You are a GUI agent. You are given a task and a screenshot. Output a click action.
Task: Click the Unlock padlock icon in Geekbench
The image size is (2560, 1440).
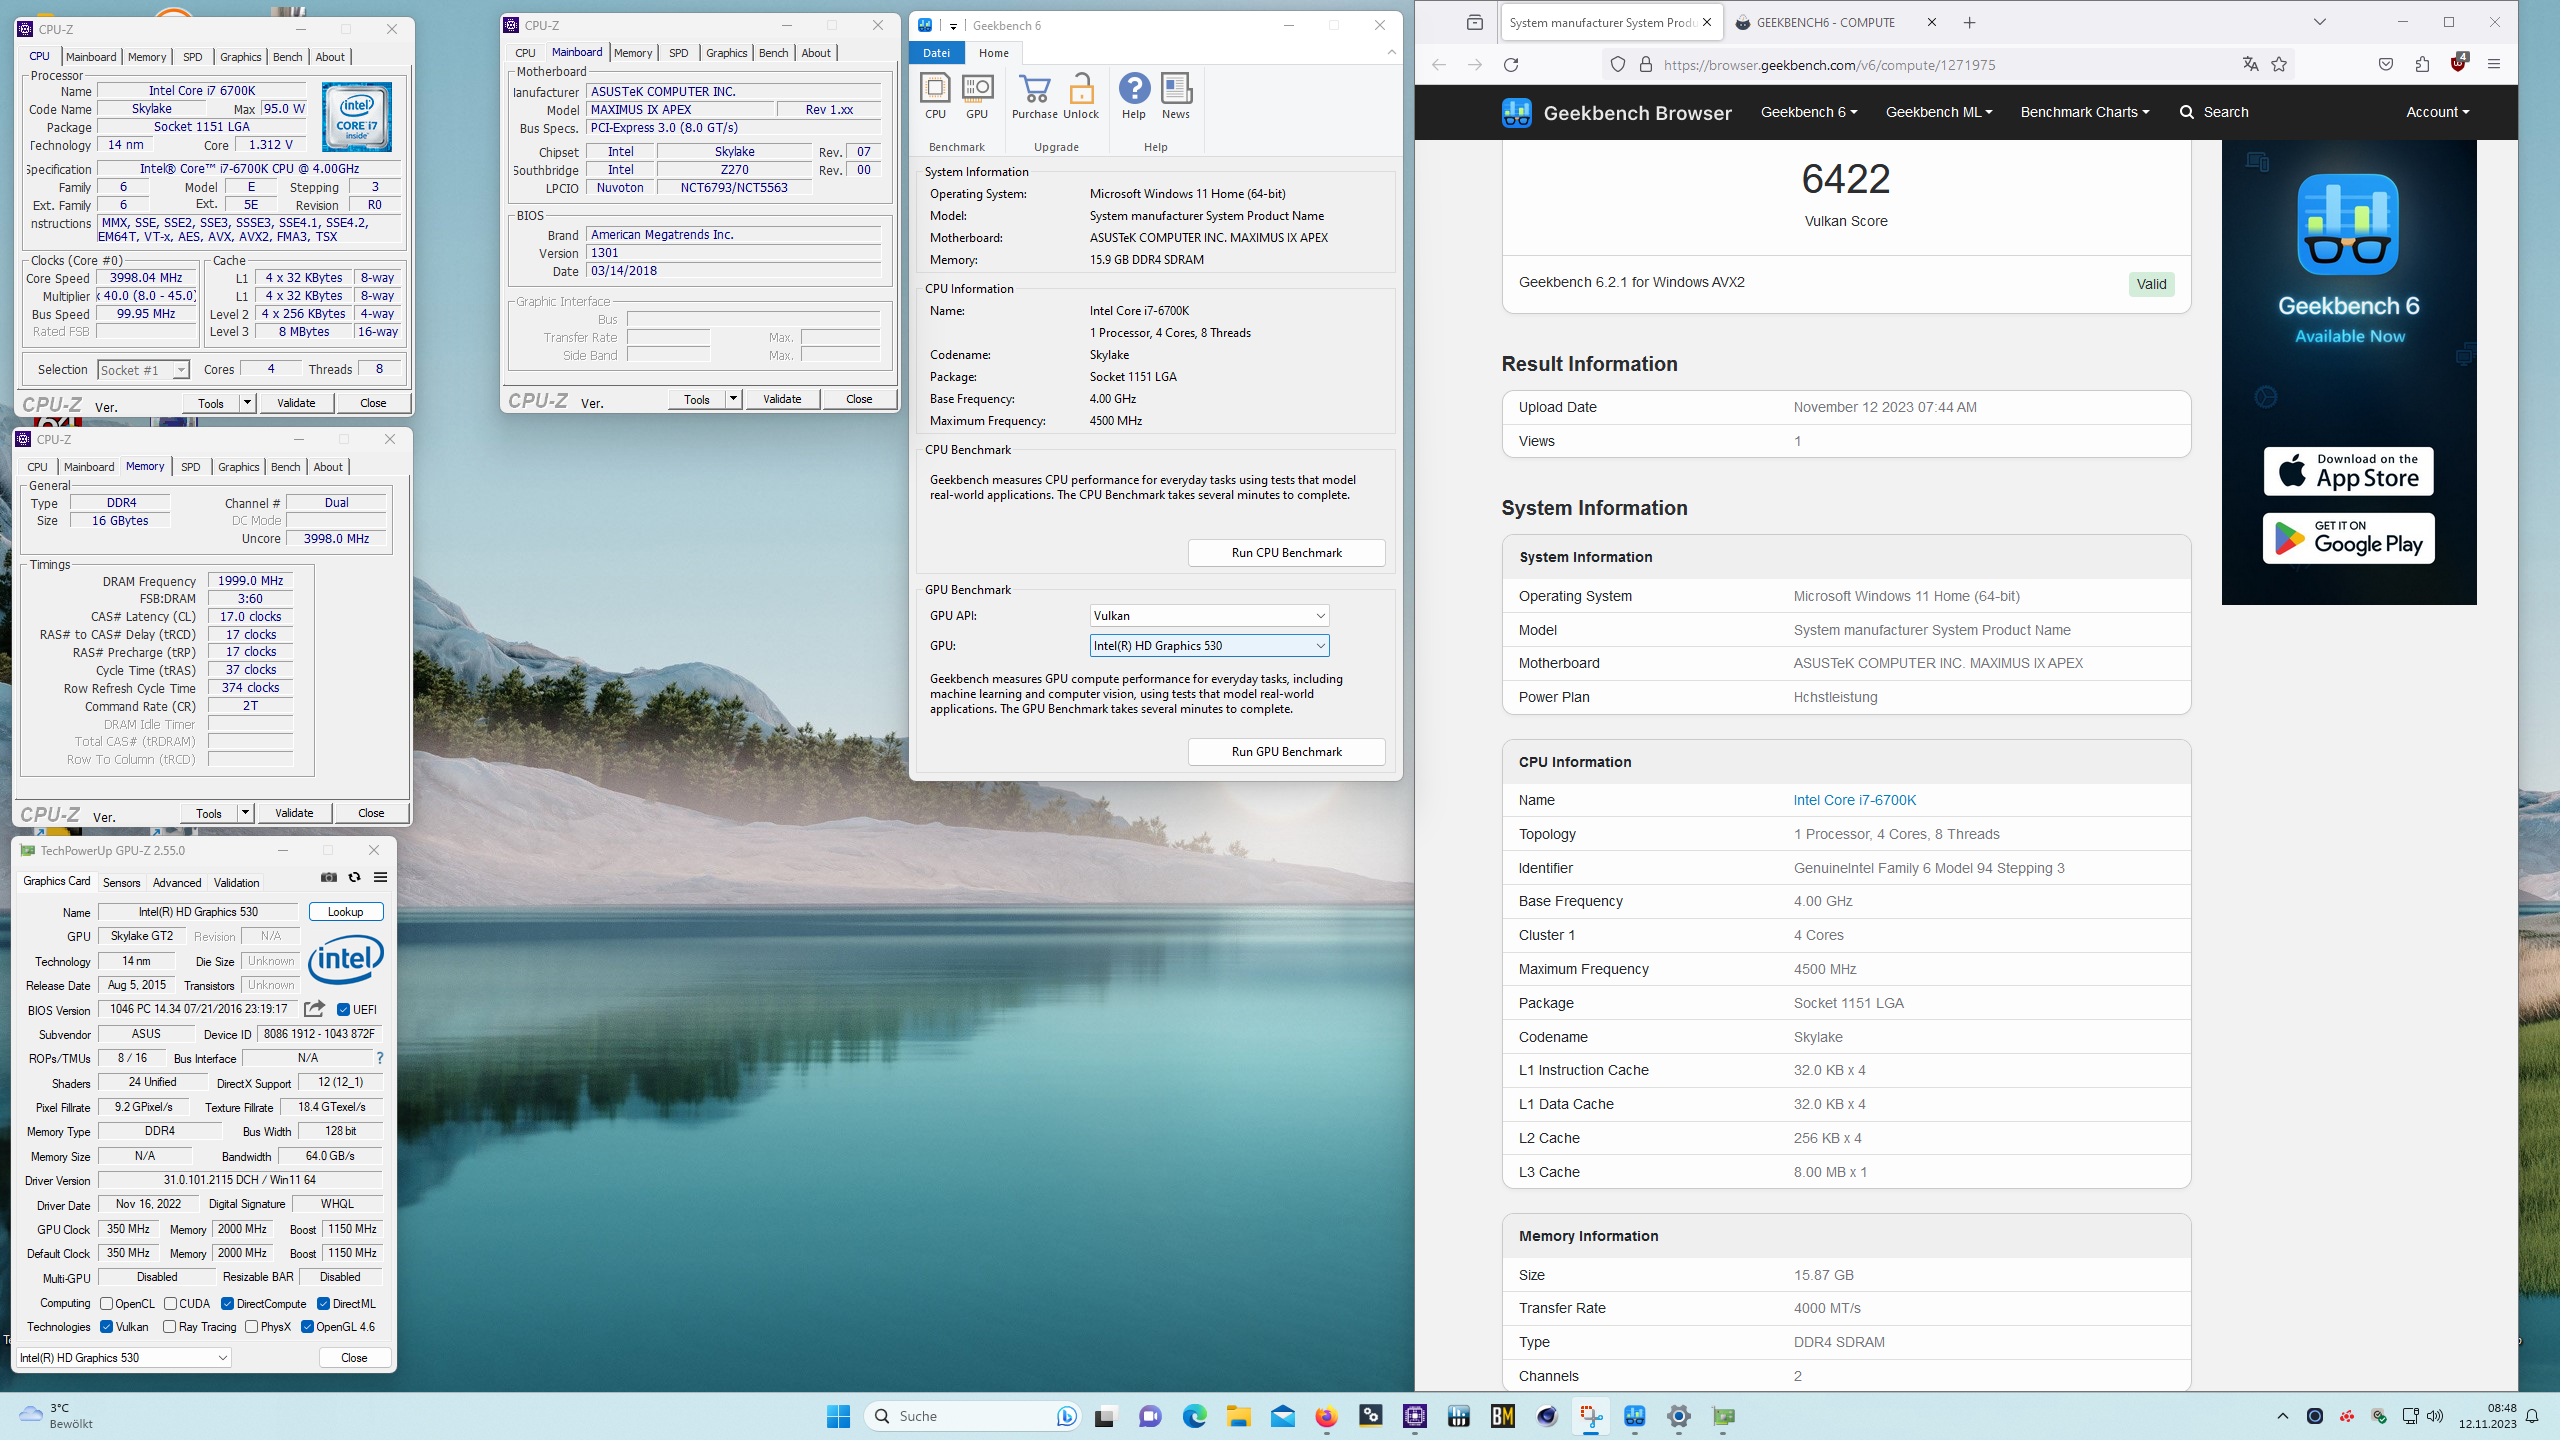coord(1081,96)
